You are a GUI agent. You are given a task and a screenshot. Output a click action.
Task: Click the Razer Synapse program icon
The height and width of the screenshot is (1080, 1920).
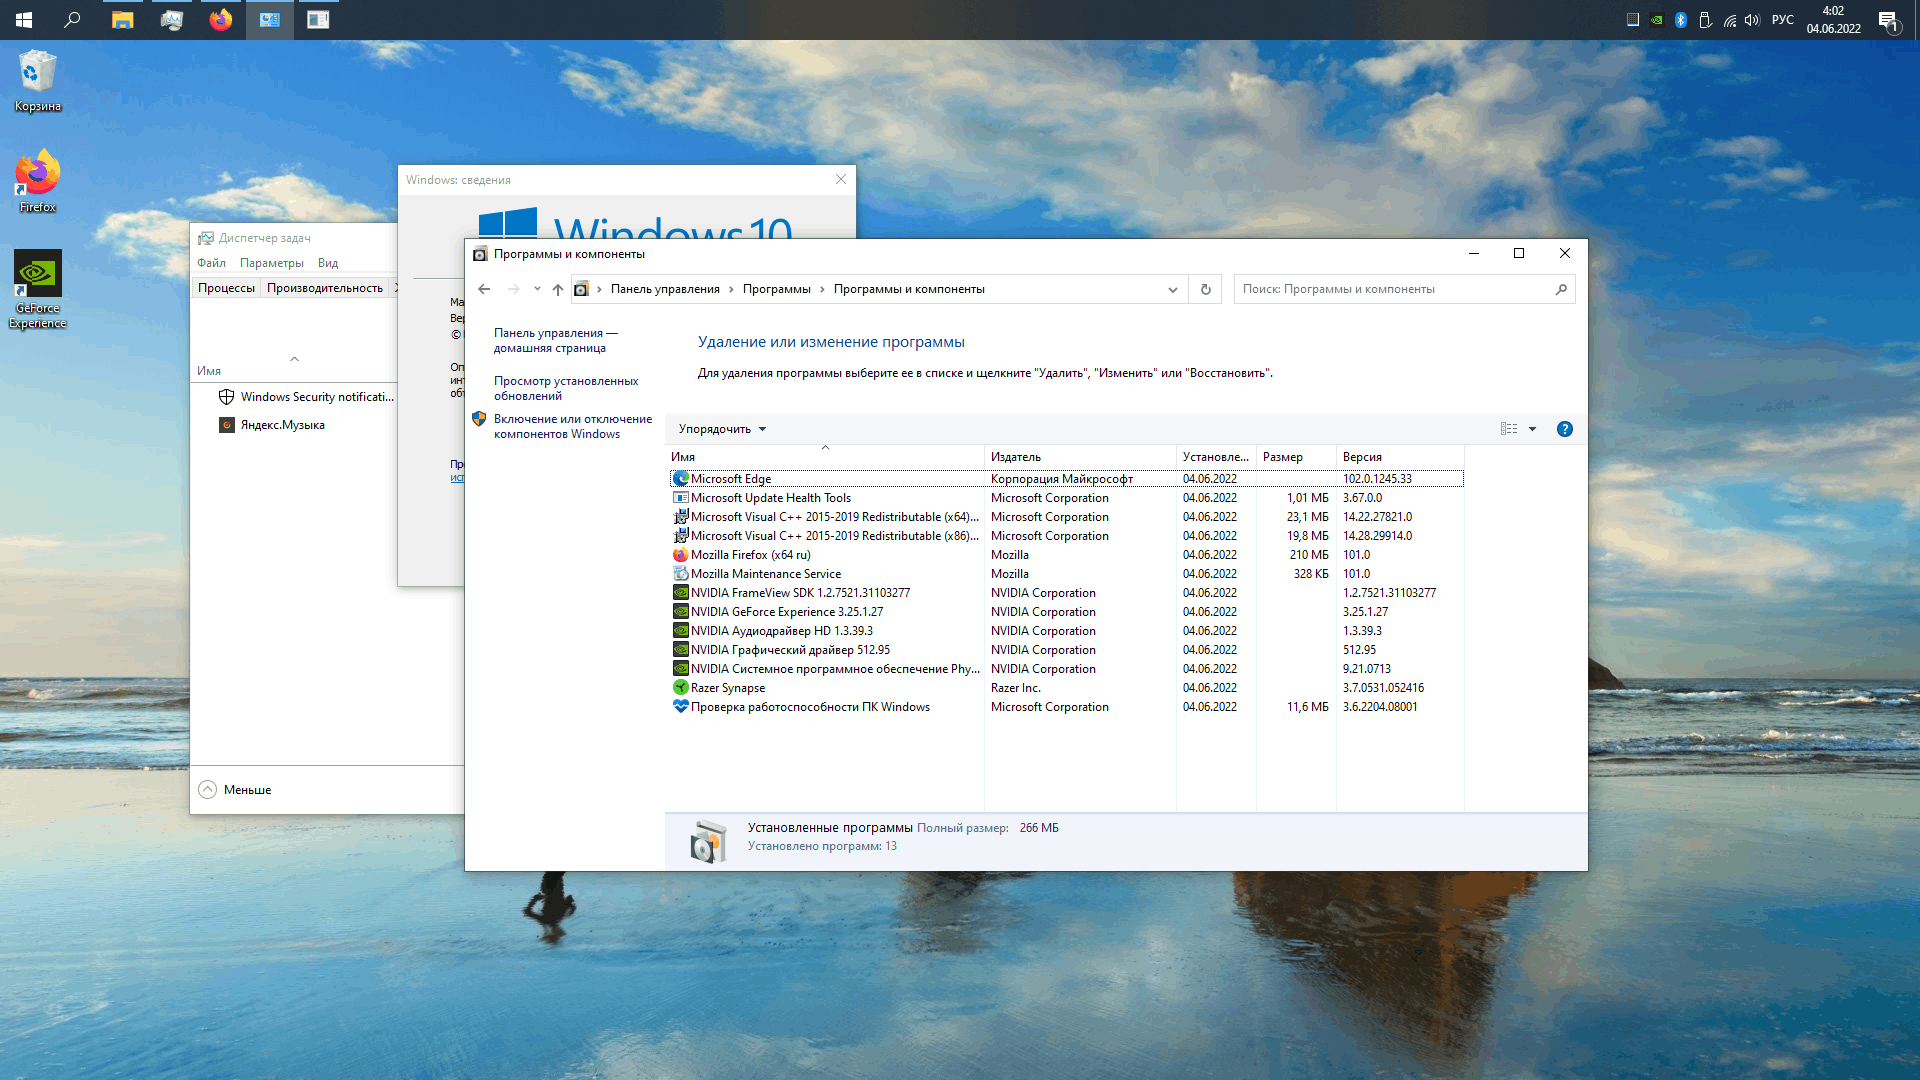click(681, 688)
